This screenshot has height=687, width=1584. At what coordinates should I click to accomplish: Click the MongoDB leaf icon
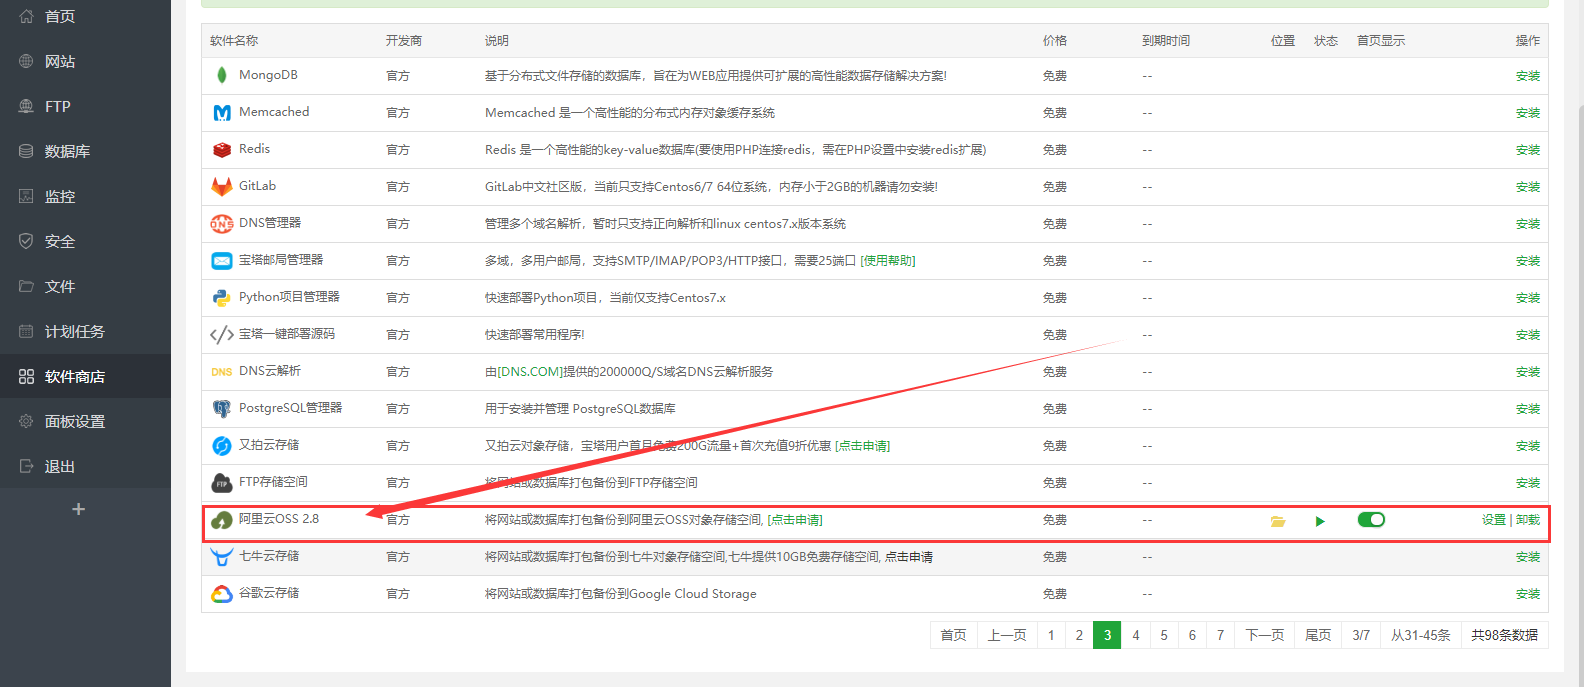point(221,75)
